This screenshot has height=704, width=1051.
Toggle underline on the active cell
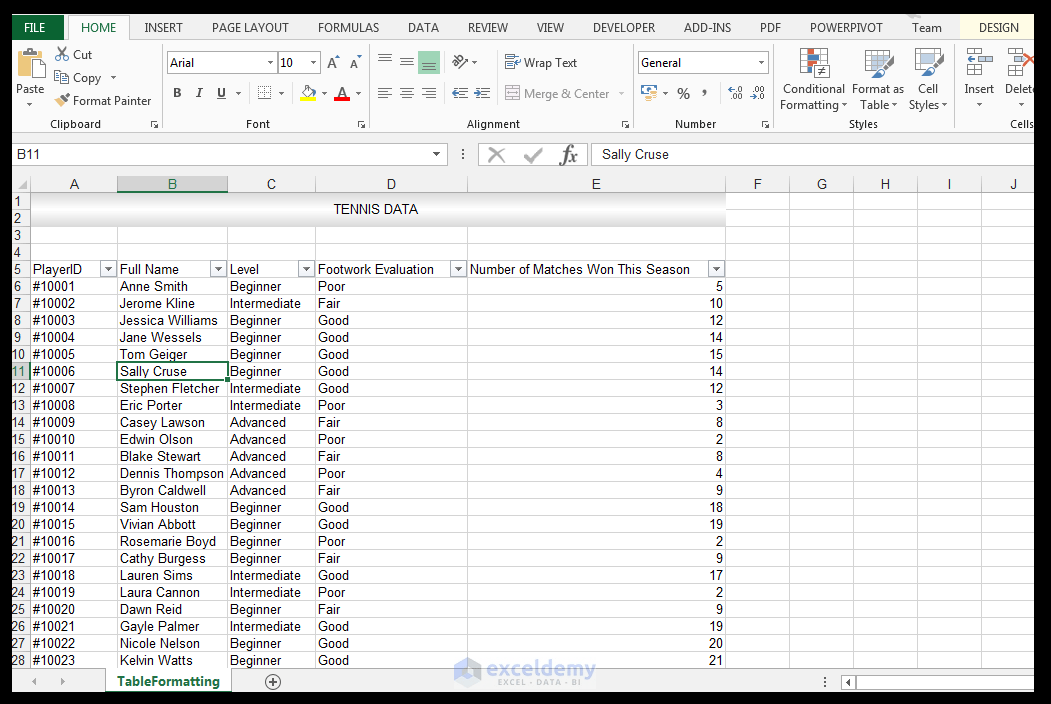click(x=219, y=92)
